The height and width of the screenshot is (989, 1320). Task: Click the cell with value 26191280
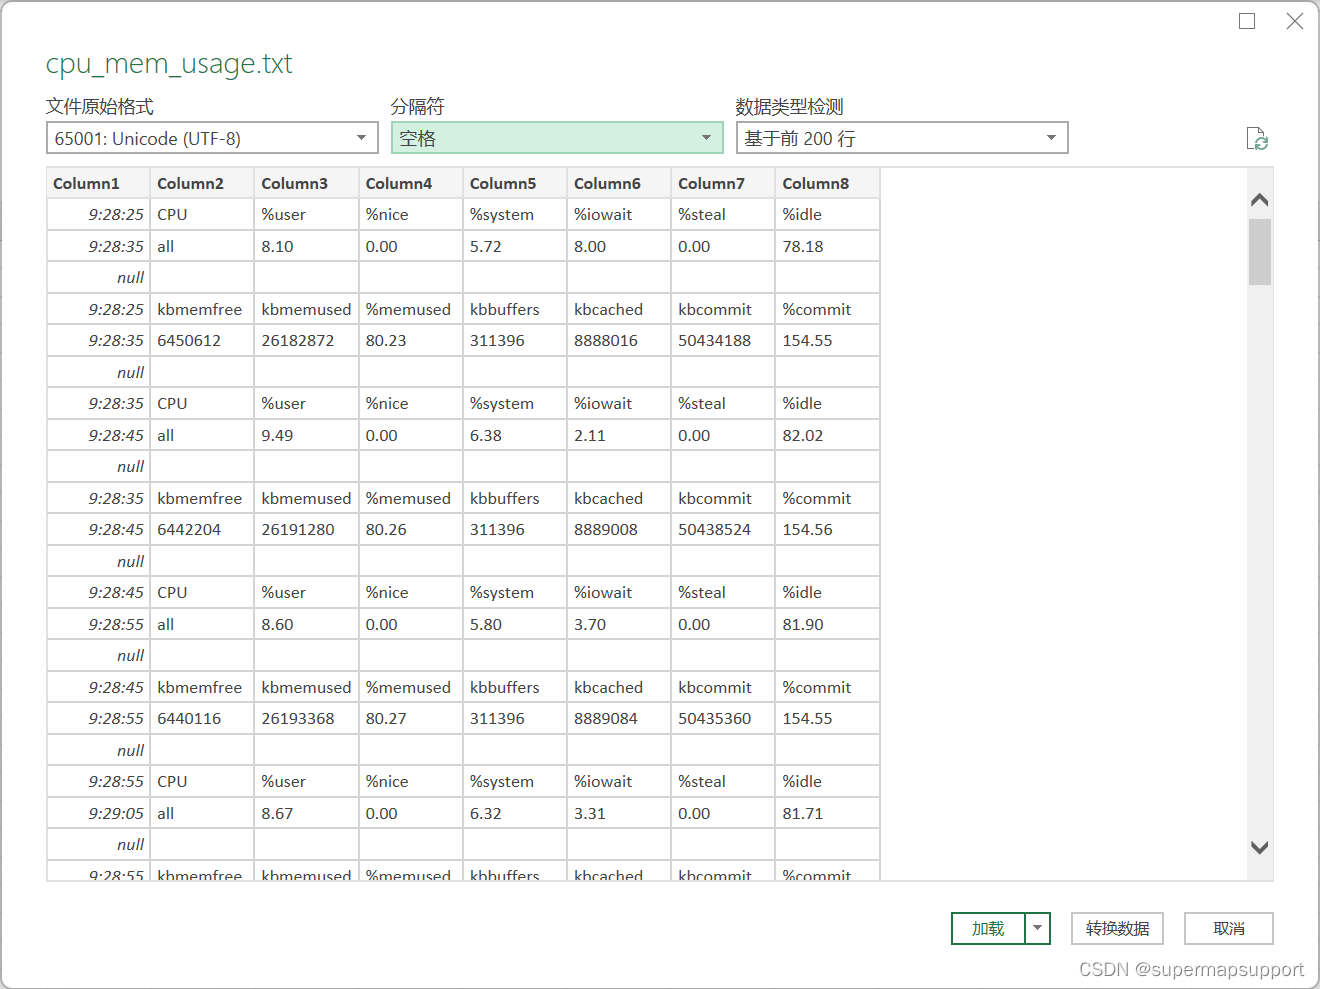tap(306, 529)
